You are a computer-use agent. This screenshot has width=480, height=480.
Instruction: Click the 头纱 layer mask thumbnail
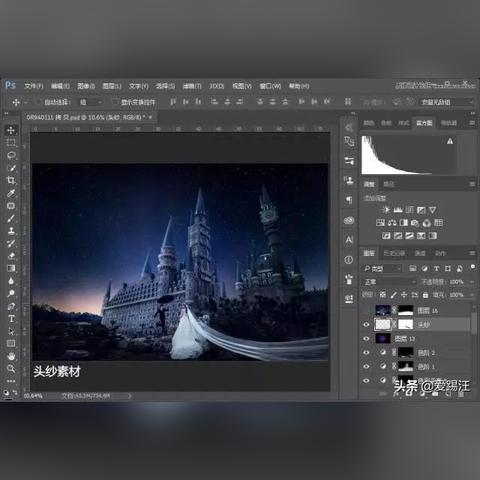click(x=406, y=324)
